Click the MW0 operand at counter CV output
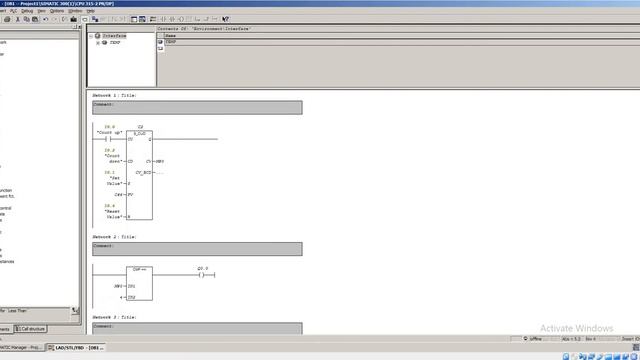The height and width of the screenshot is (360, 640). 160,162
